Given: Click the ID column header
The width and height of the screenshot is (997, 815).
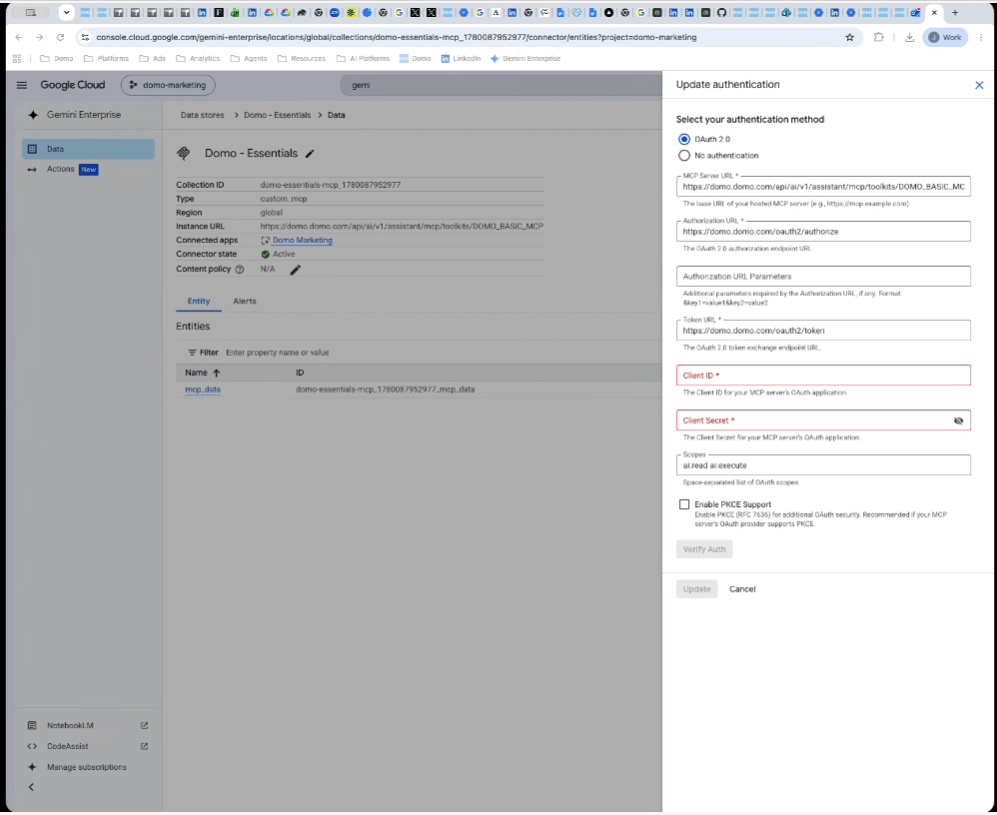Looking at the screenshot, I should [299, 373].
